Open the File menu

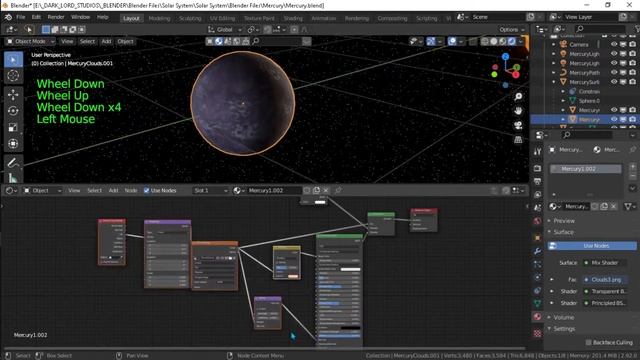(x=20, y=17)
